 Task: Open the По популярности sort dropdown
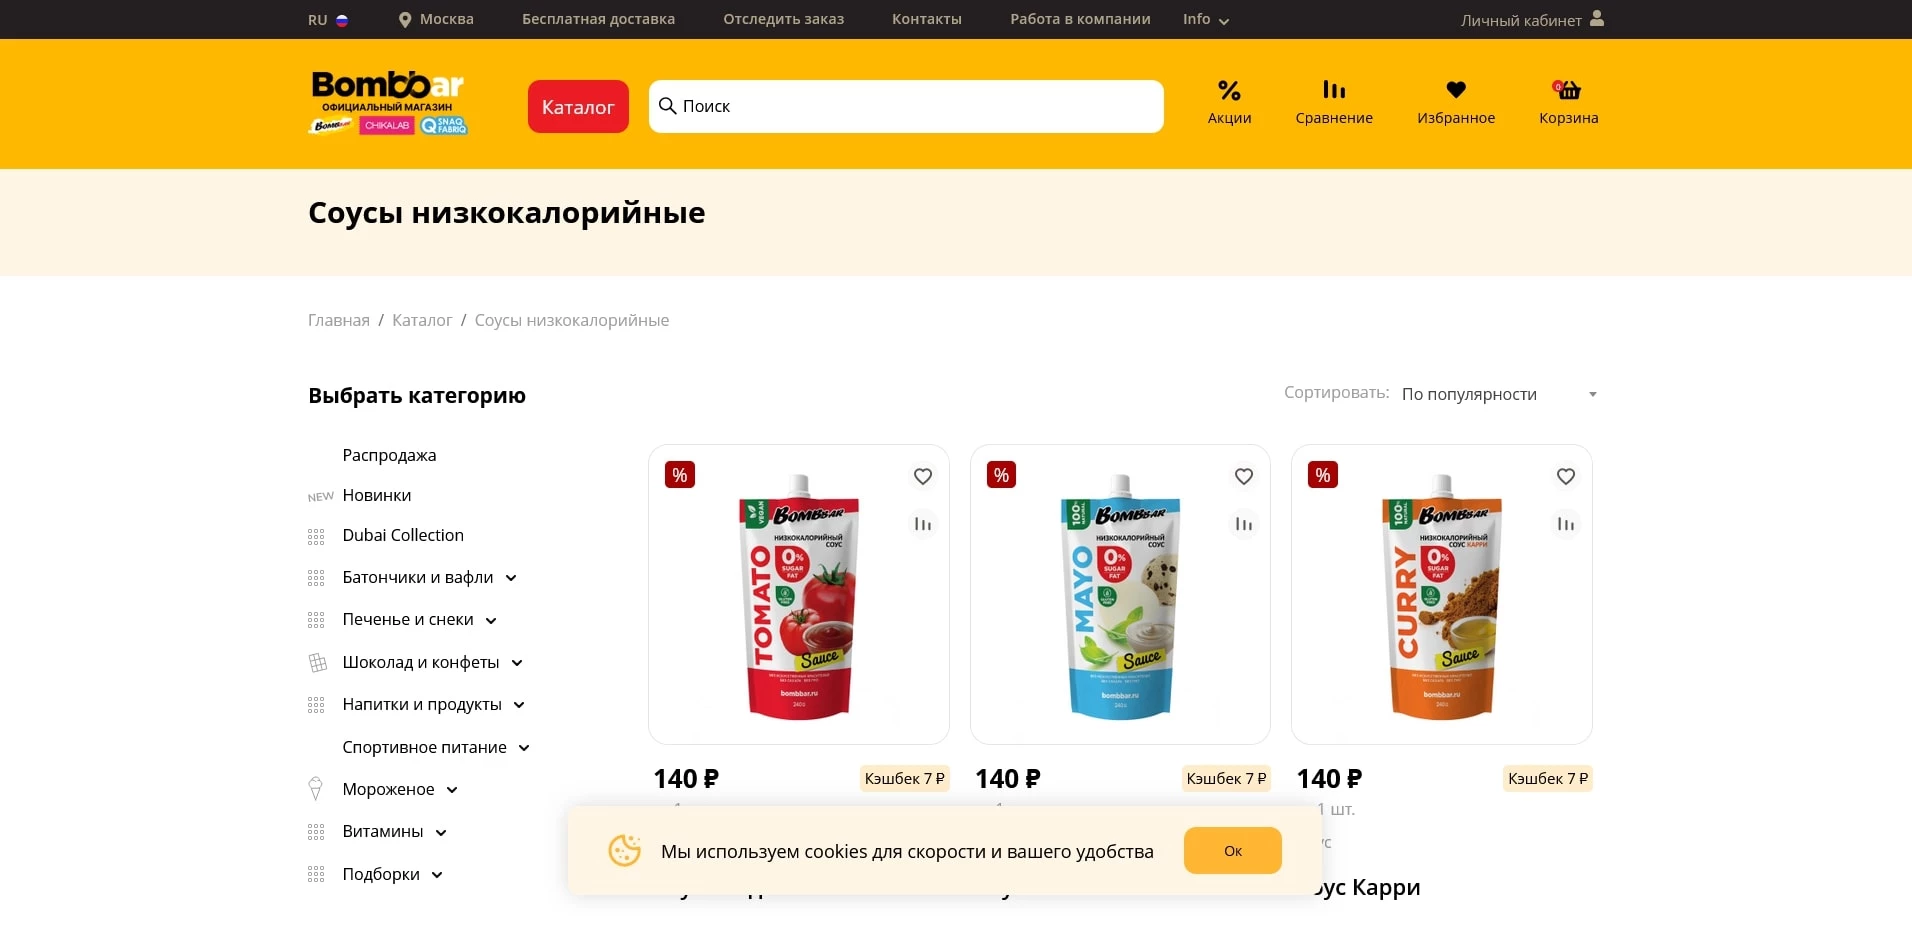point(1498,394)
